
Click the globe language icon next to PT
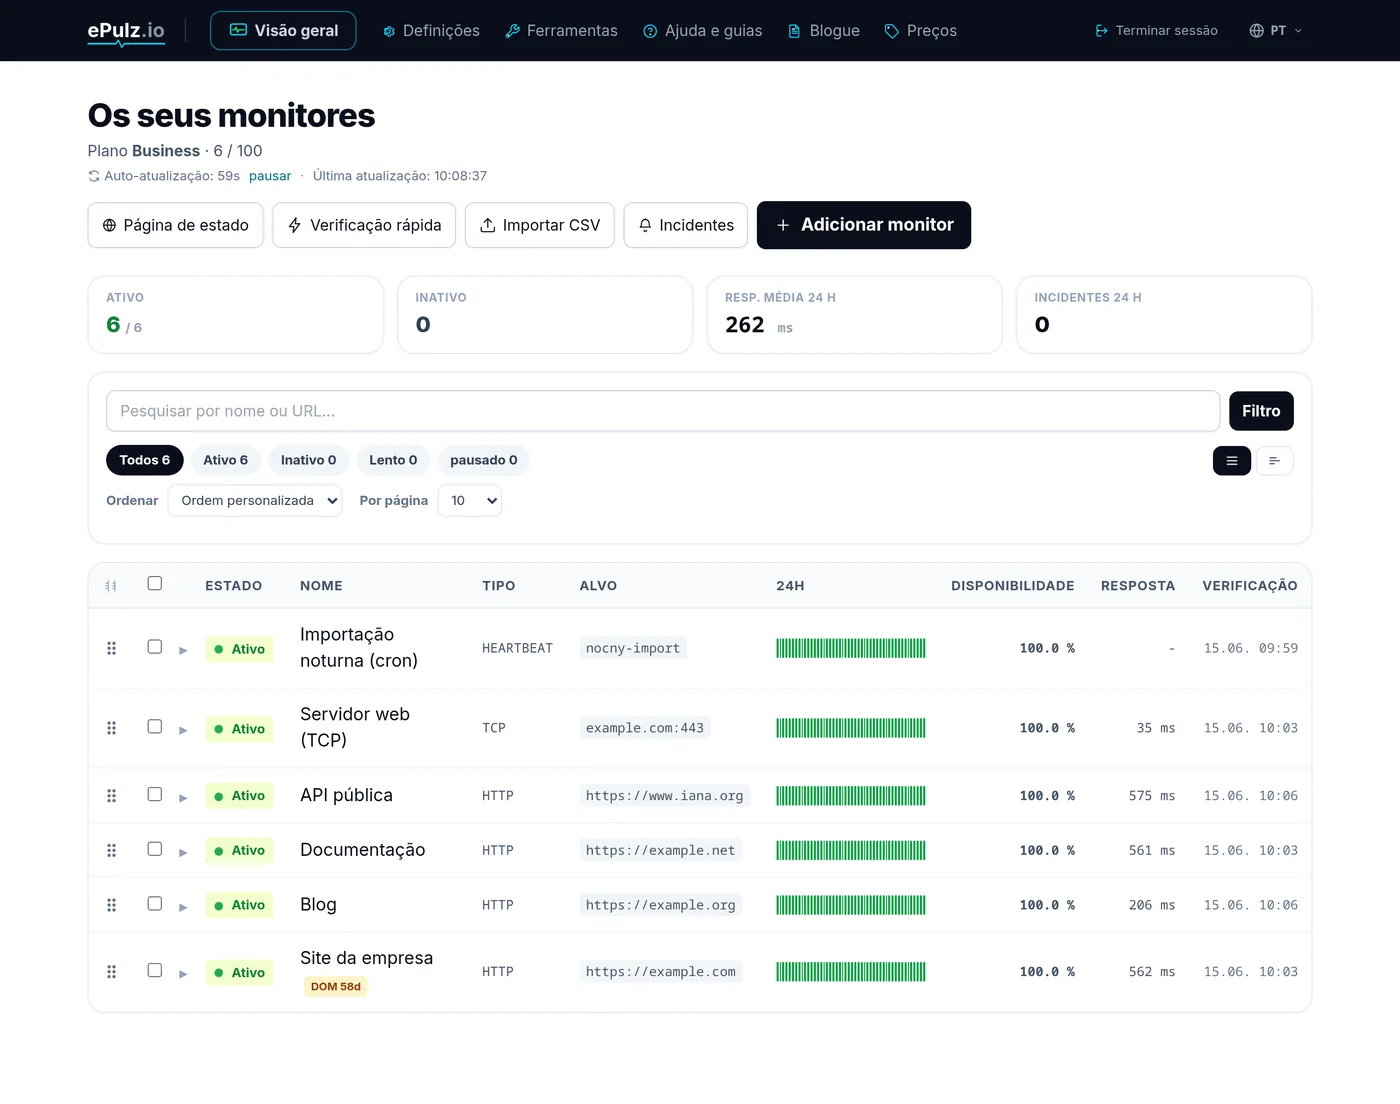pyautogui.click(x=1257, y=31)
